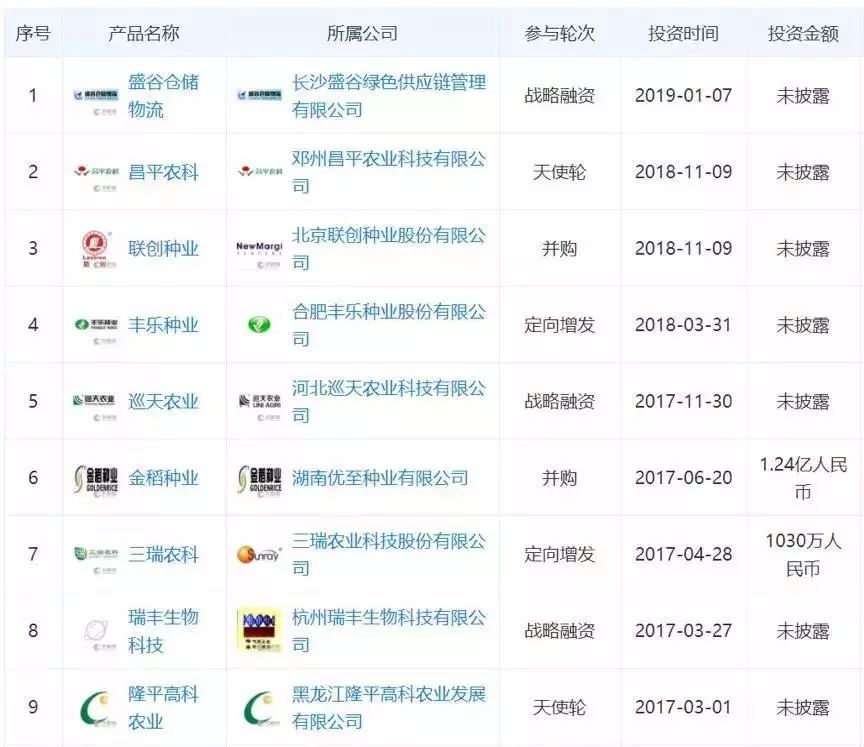Open 三瑞农业科技股份有限公司 company page
864x747 pixels.
pos(388,555)
